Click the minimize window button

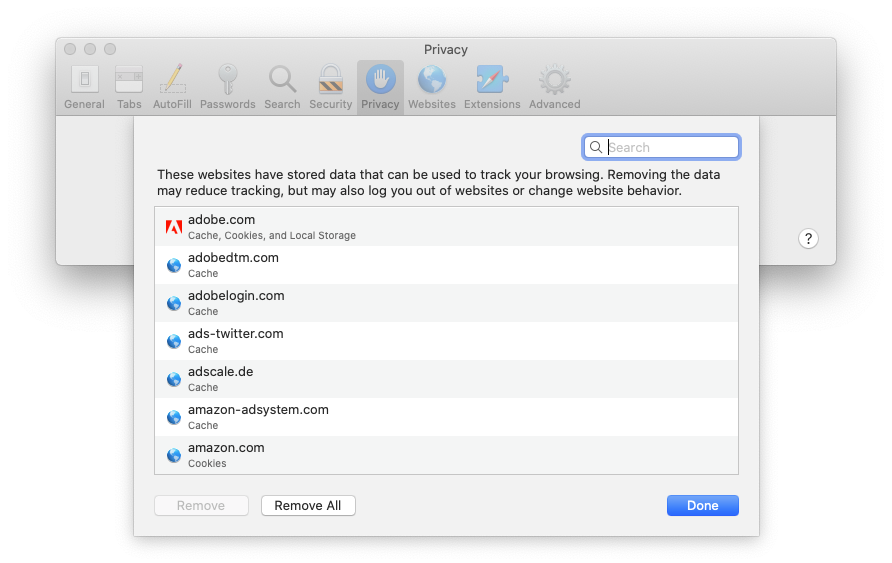click(90, 49)
